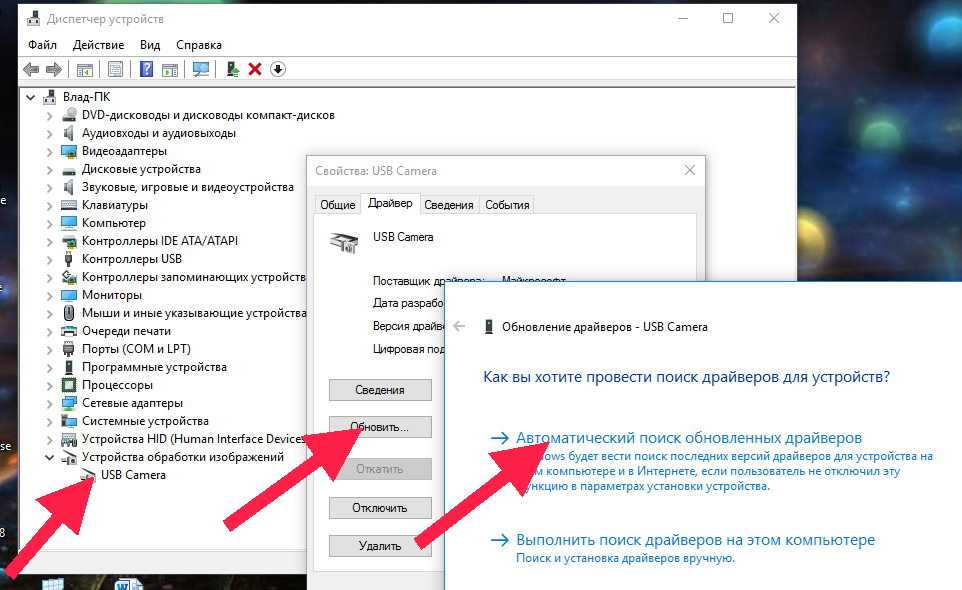Click the back arrow in driver update wizard
The width and height of the screenshot is (962, 590).
point(460,326)
